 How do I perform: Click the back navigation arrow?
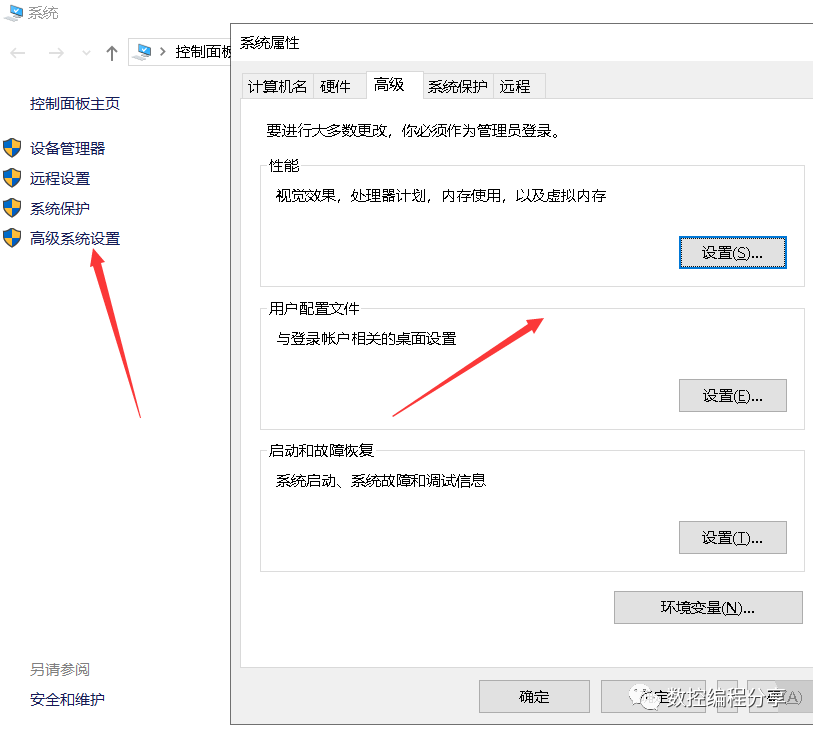(20, 52)
